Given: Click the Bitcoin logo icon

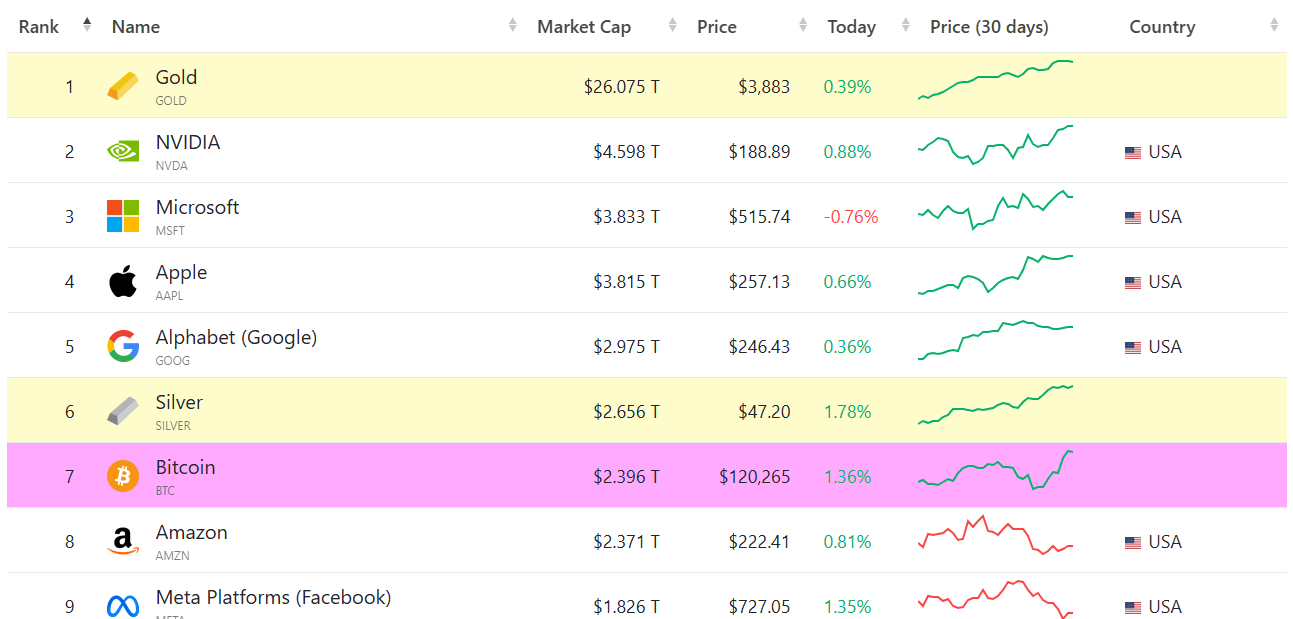Looking at the screenshot, I should [x=123, y=476].
